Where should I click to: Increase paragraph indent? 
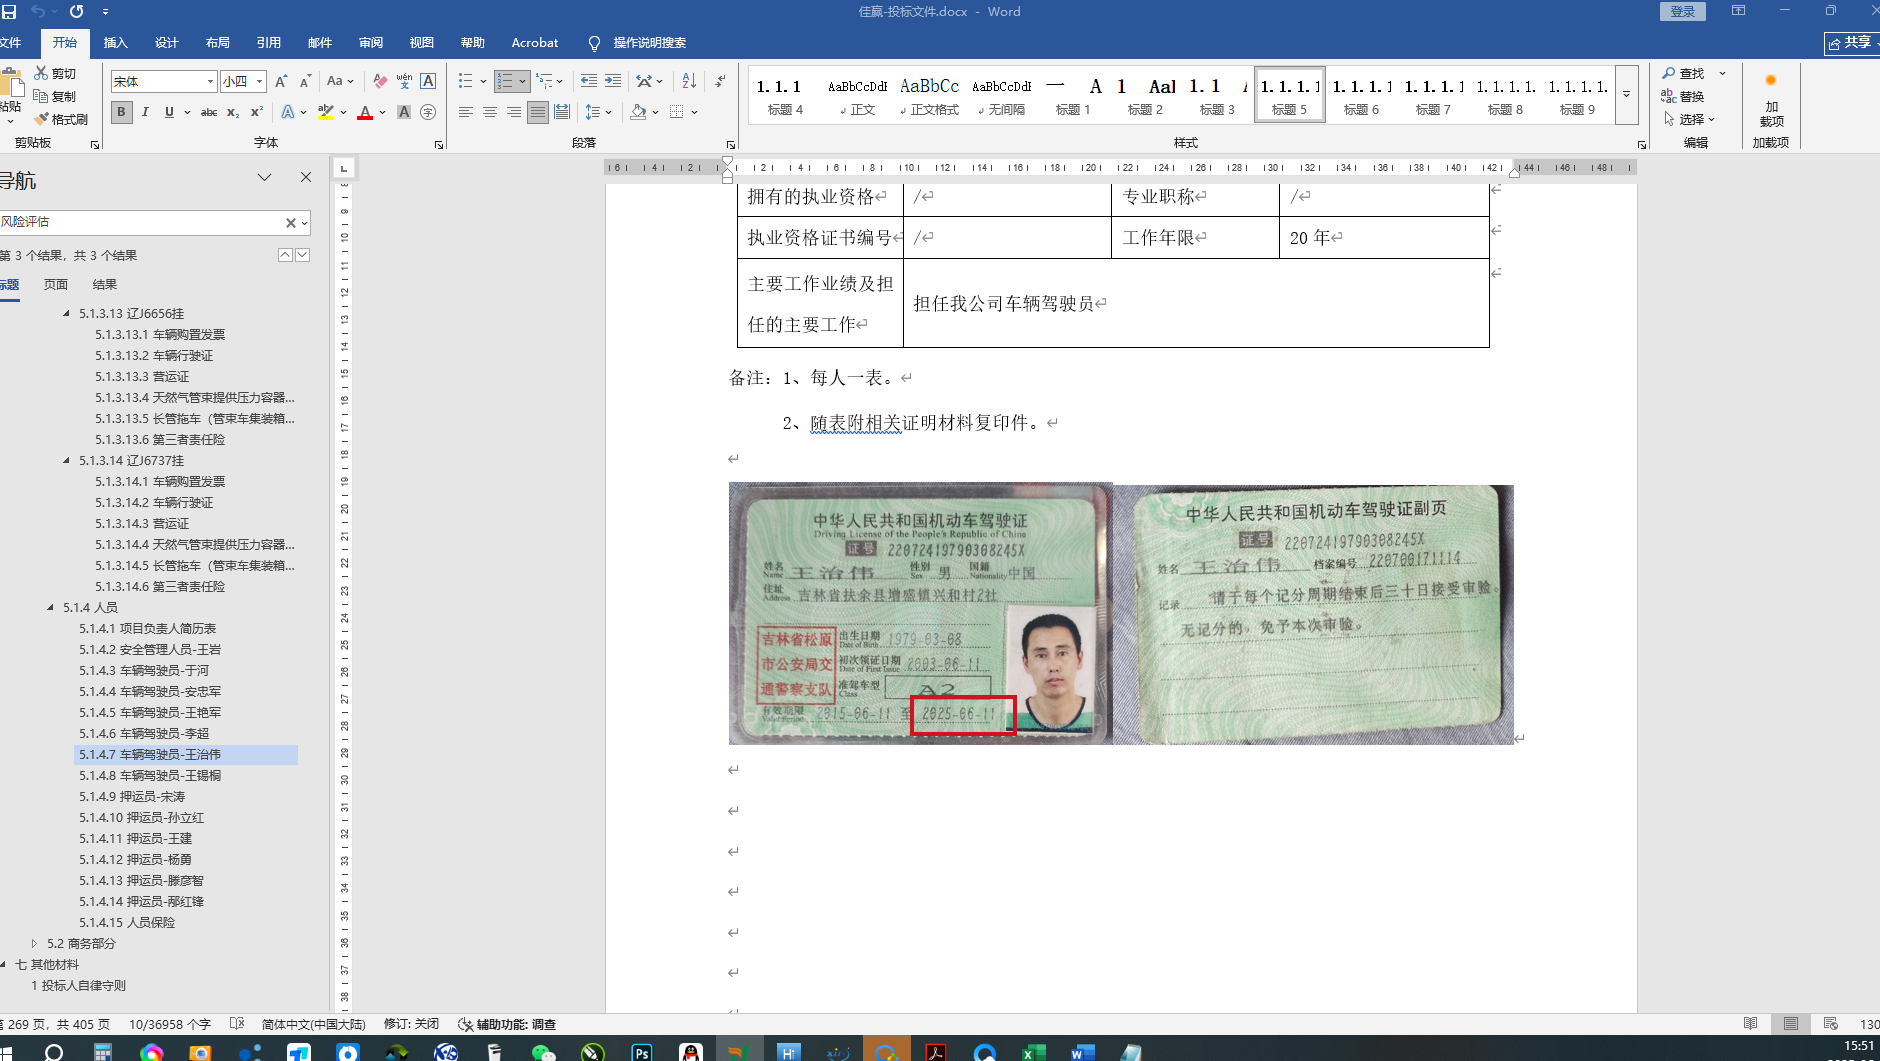click(x=613, y=81)
